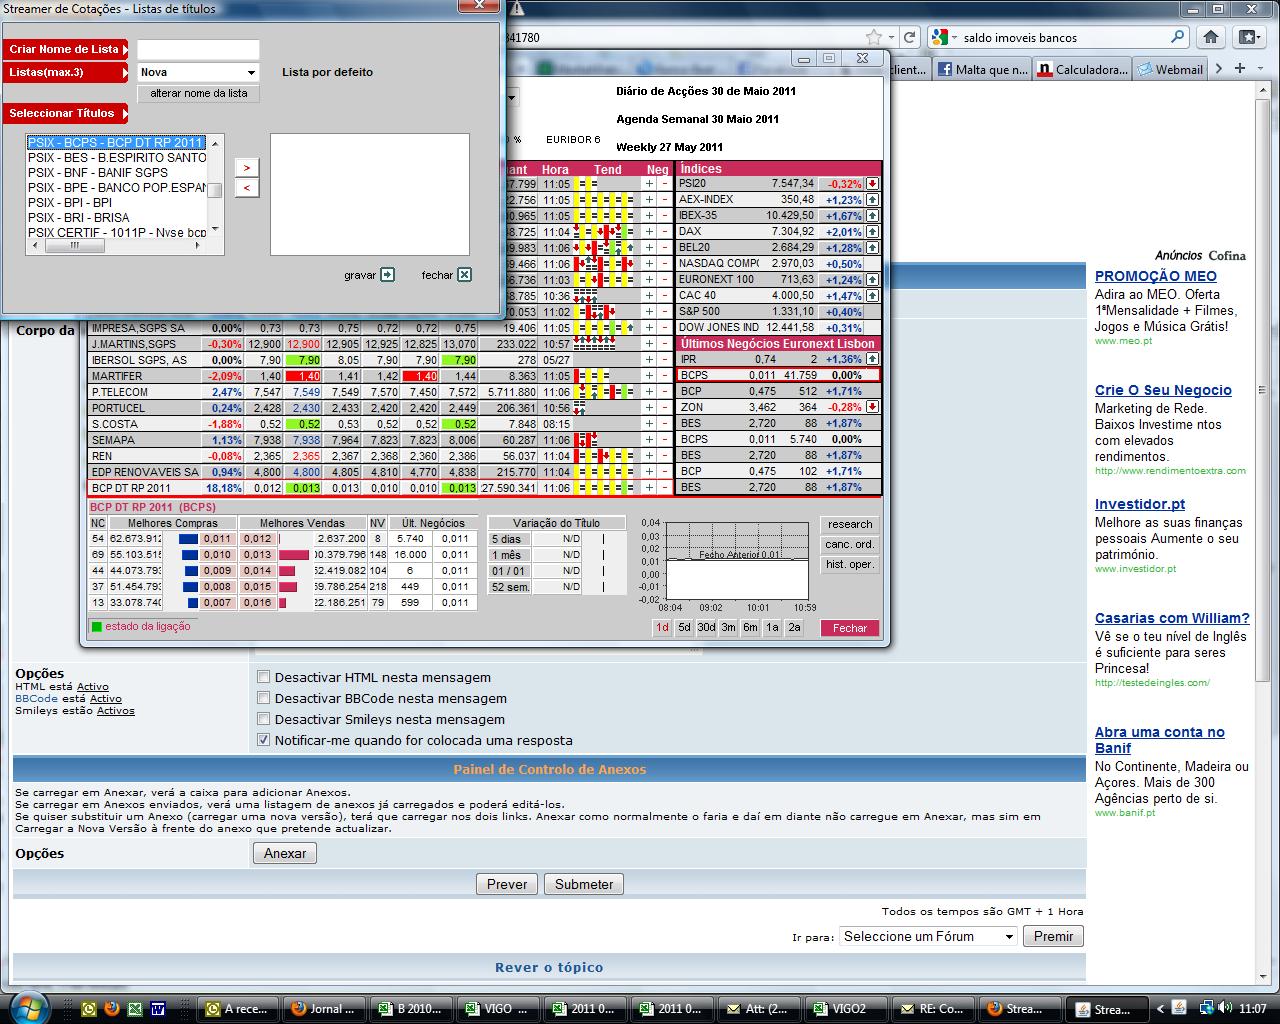Select the 3m chart period
Viewport: 1280px width, 1024px height.
click(x=728, y=628)
